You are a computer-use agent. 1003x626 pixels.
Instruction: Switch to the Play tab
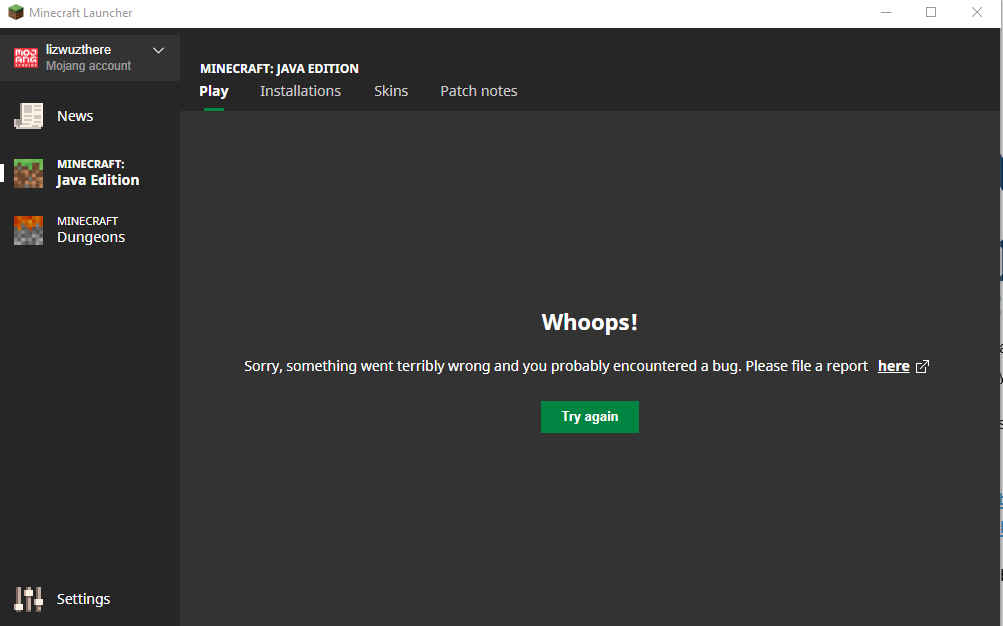point(214,91)
